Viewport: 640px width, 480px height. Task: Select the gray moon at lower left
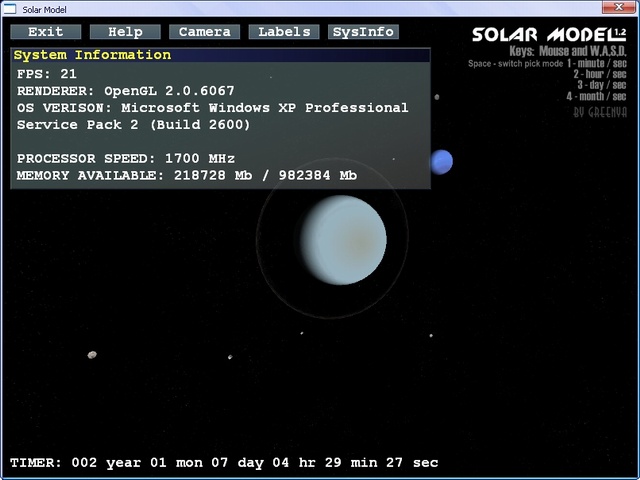(x=93, y=355)
